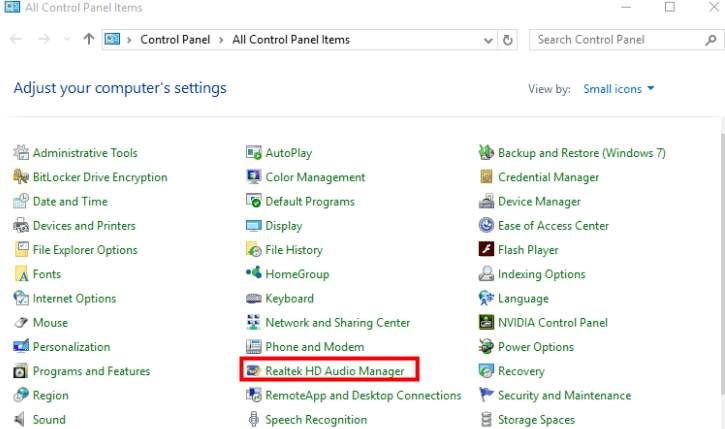Open Backup and Restore (Windows 7)
725x429 pixels.
pos(581,153)
